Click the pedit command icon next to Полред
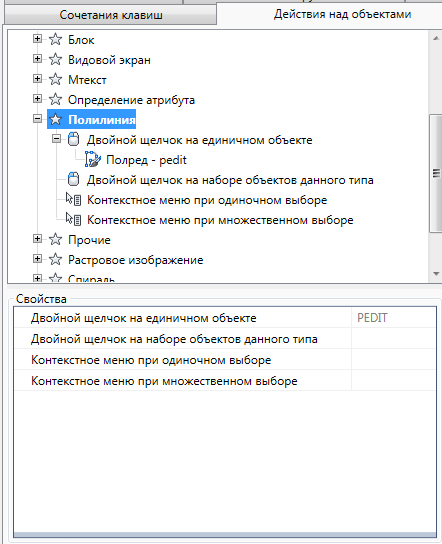The image size is (442, 544). [93, 160]
